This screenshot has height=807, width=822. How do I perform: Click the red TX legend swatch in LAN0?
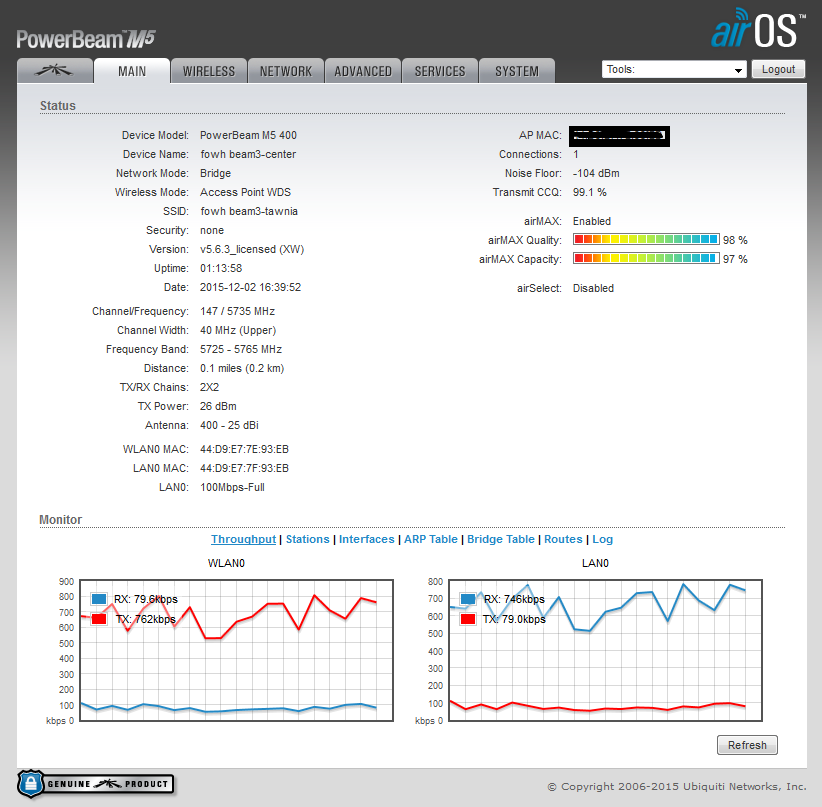468,619
